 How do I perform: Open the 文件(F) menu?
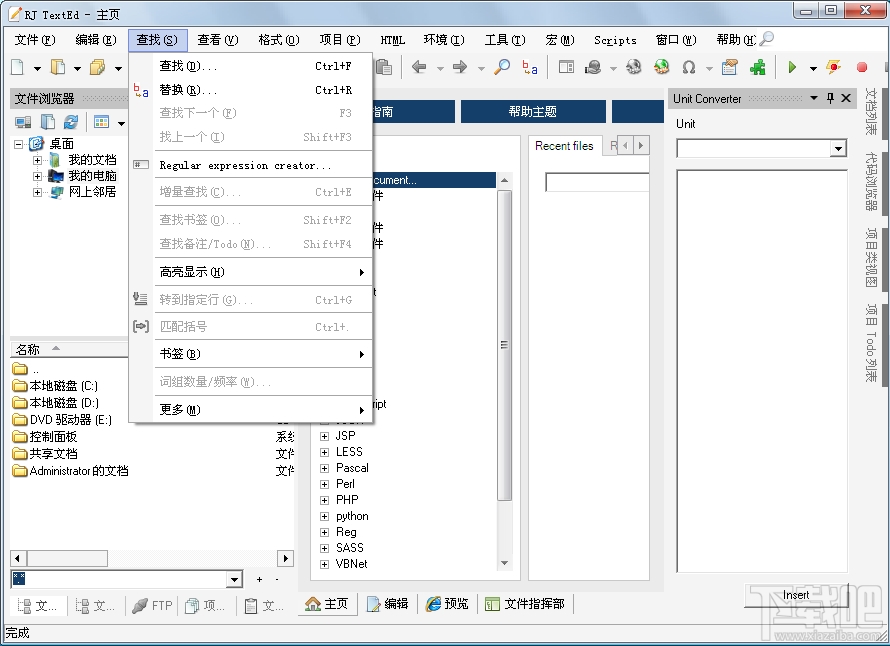[x=35, y=40]
